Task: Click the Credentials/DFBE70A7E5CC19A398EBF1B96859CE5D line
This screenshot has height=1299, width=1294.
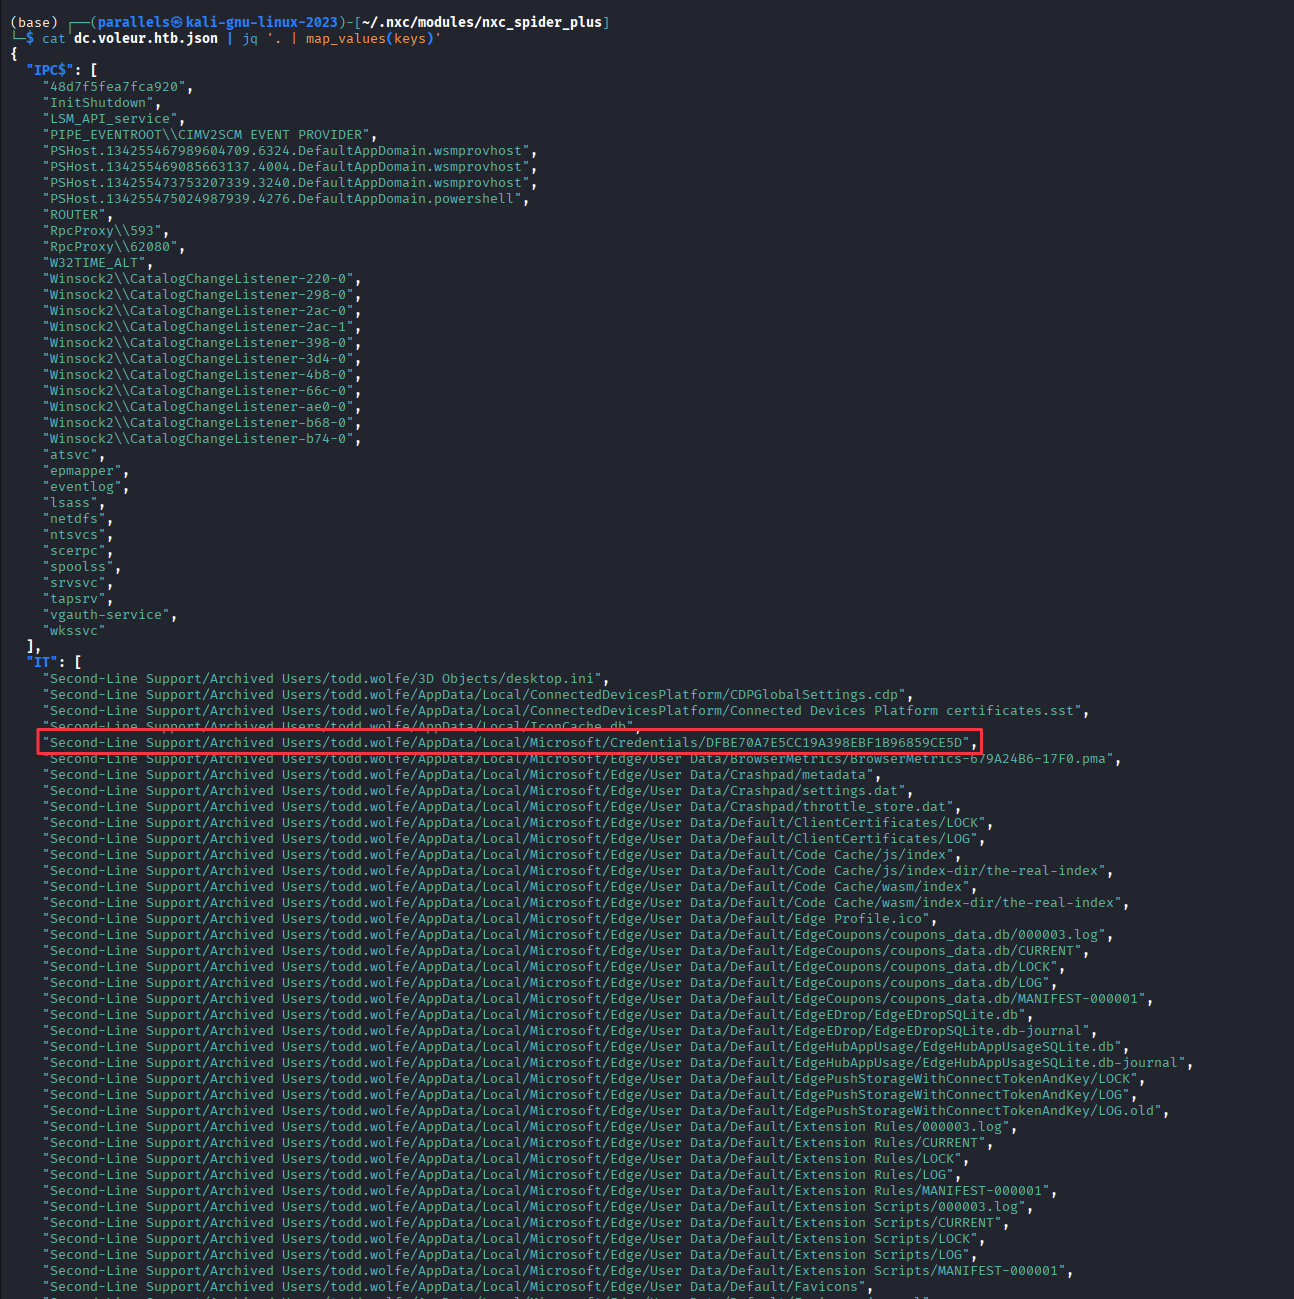Action: (510, 743)
